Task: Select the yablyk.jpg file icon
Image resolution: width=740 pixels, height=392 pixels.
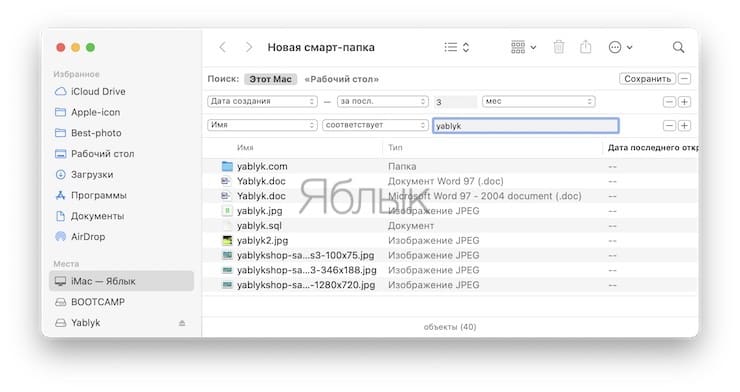Action: [x=227, y=211]
